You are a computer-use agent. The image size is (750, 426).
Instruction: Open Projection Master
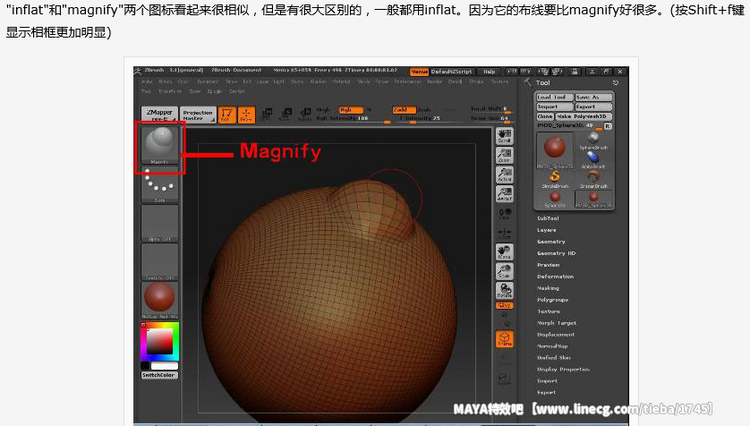point(198,115)
